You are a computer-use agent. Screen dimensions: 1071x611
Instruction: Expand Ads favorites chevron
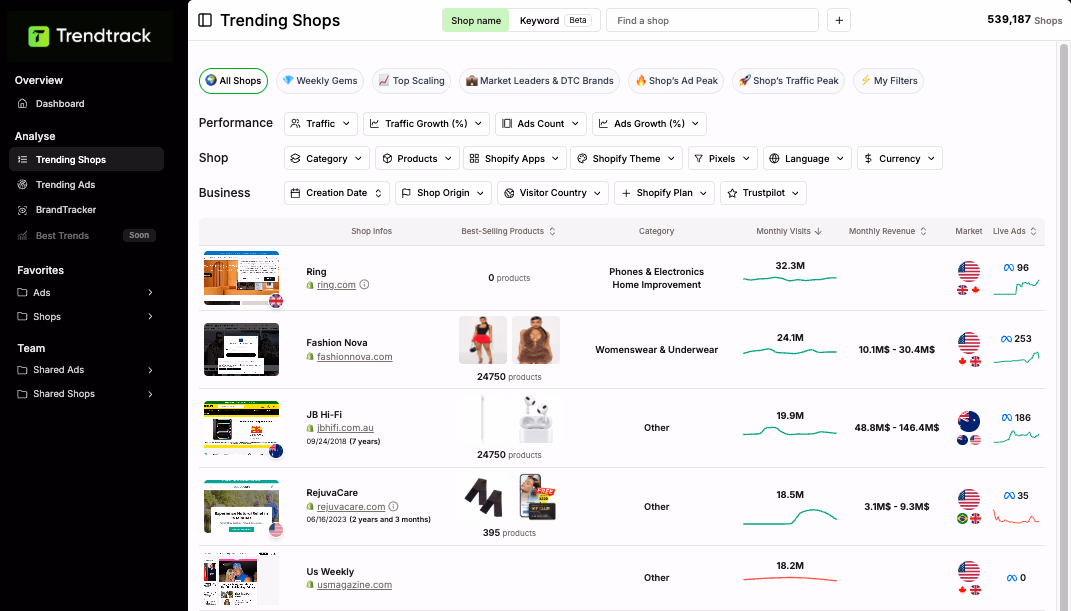point(150,292)
